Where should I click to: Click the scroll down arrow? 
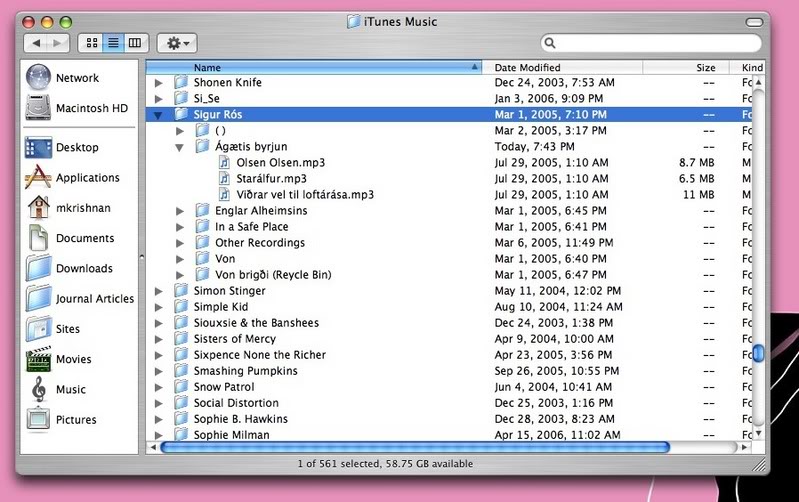(x=758, y=433)
